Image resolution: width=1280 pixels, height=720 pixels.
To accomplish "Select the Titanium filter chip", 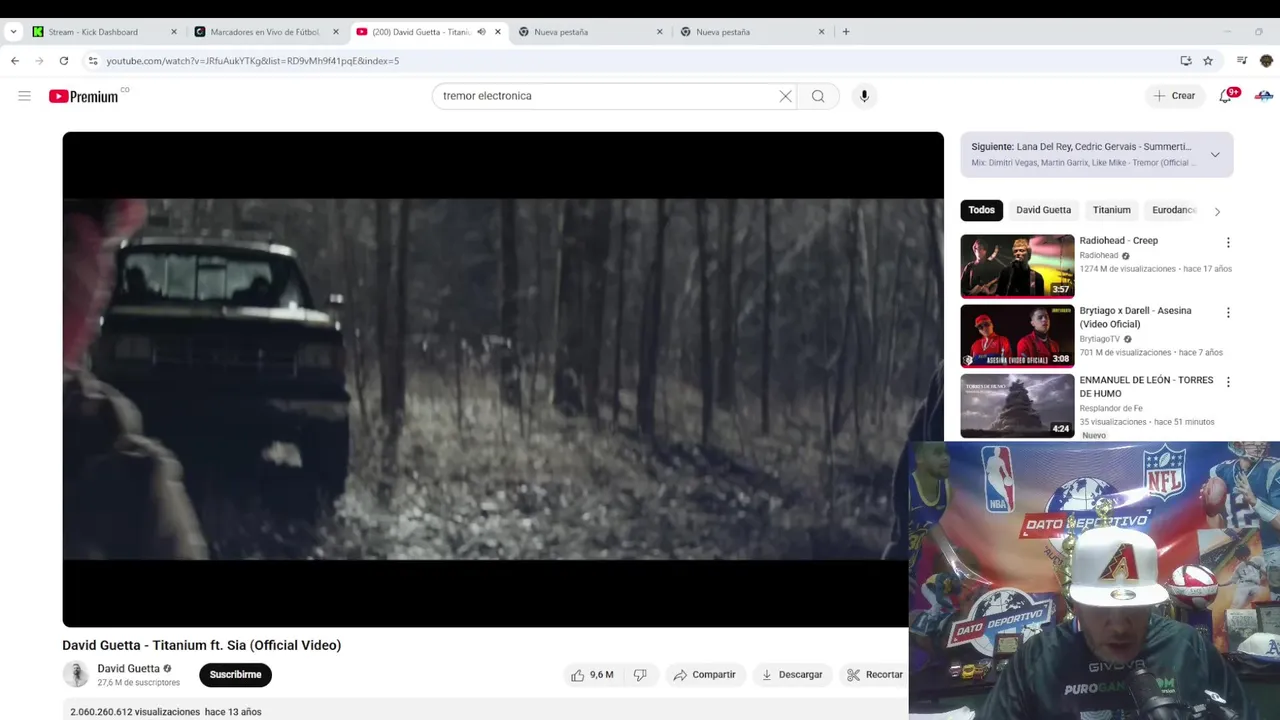I will pyautogui.click(x=1111, y=210).
